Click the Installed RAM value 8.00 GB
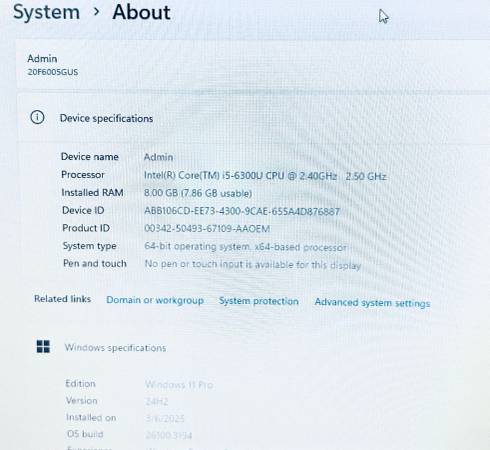The width and height of the screenshot is (490, 450). [198, 193]
